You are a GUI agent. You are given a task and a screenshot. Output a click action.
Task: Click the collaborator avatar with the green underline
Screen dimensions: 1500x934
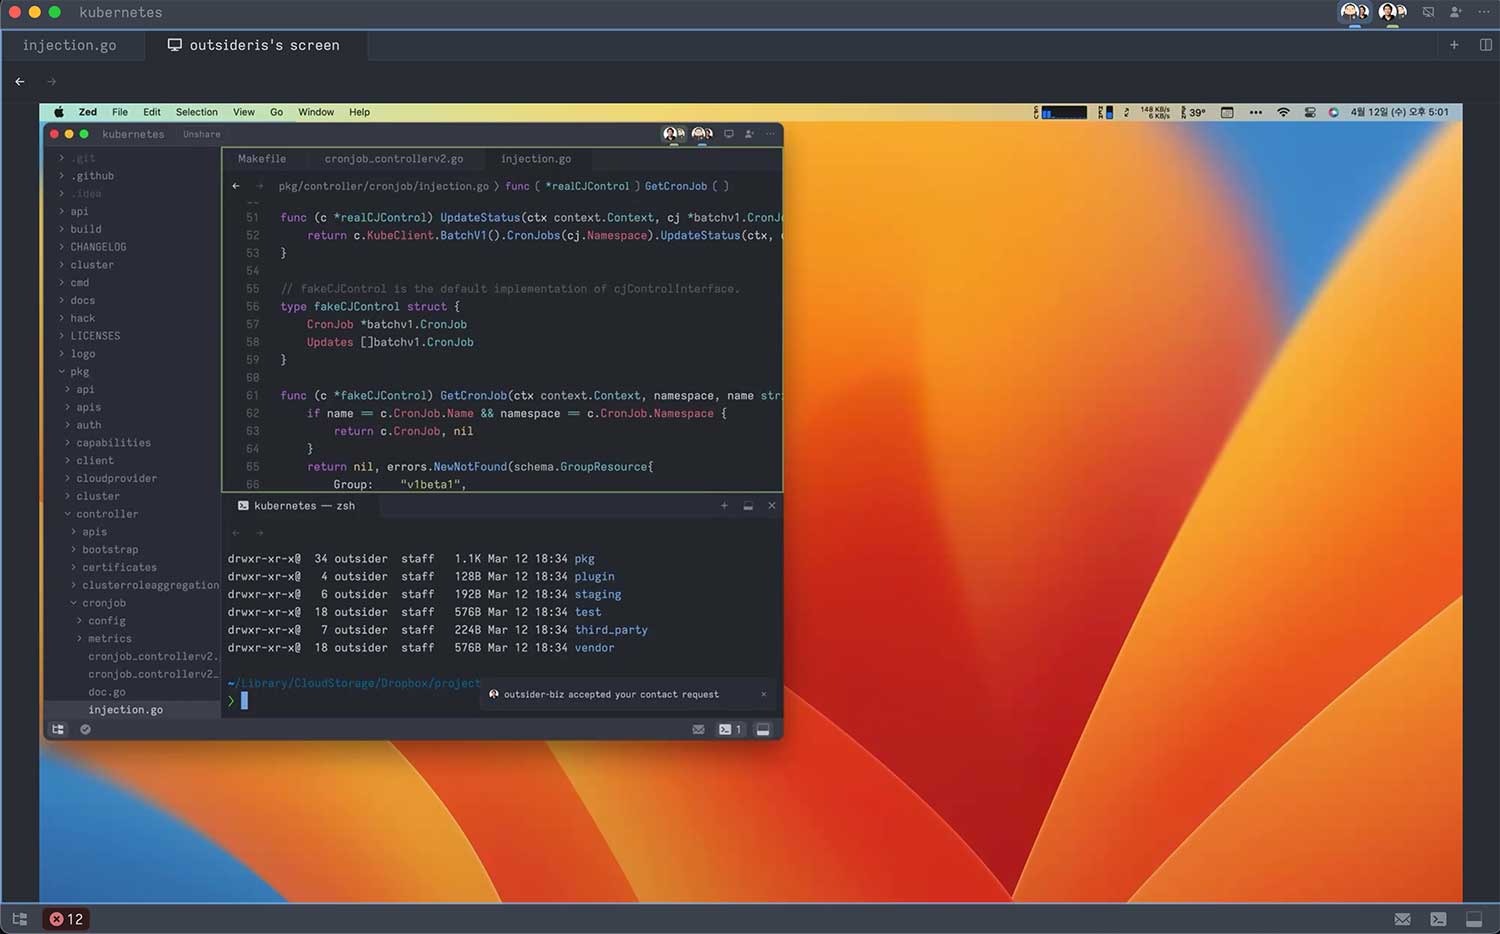pyautogui.click(x=1392, y=12)
